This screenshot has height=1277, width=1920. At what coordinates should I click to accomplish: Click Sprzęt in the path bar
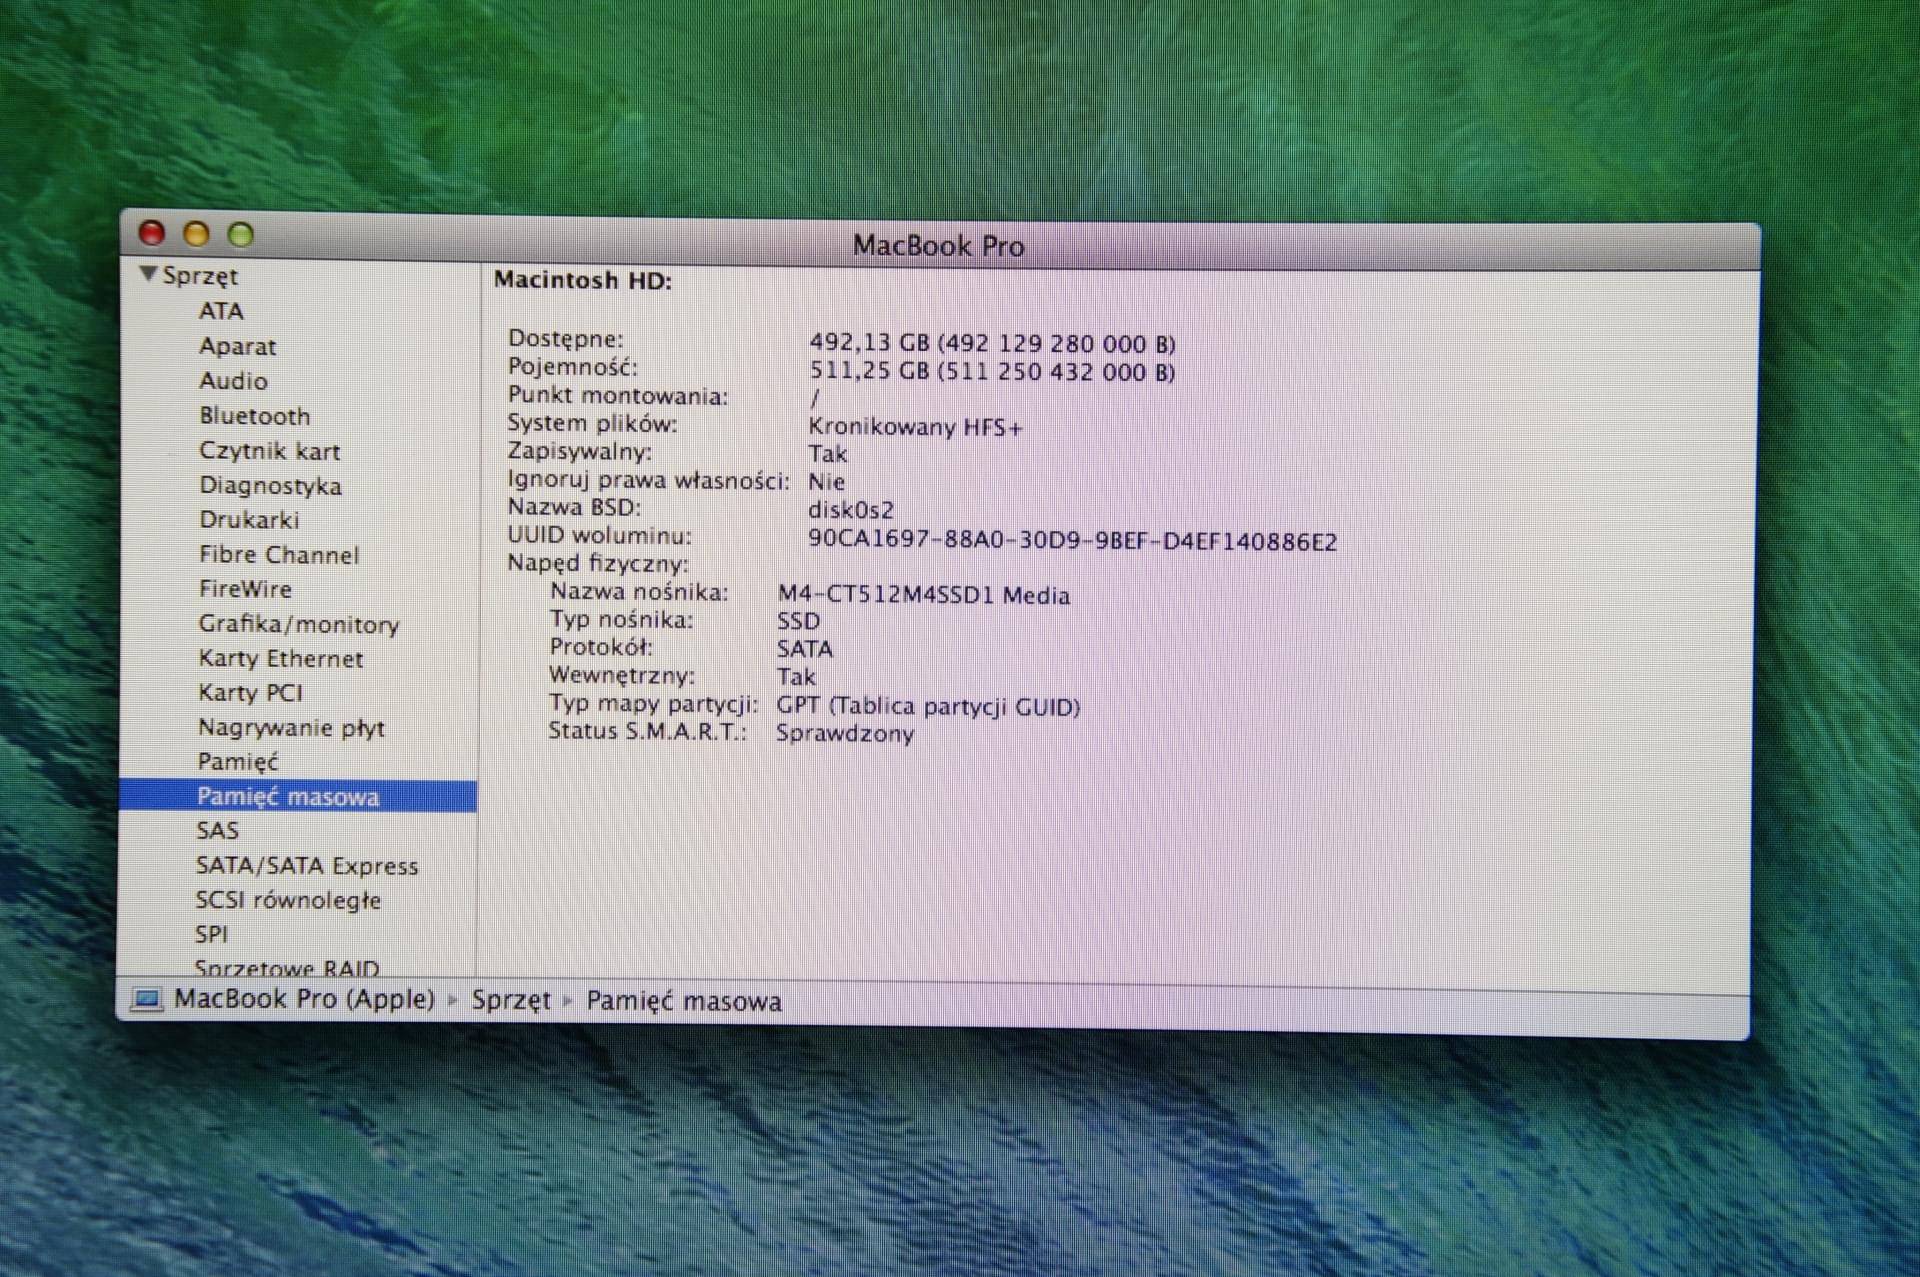tap(511, 1000)
